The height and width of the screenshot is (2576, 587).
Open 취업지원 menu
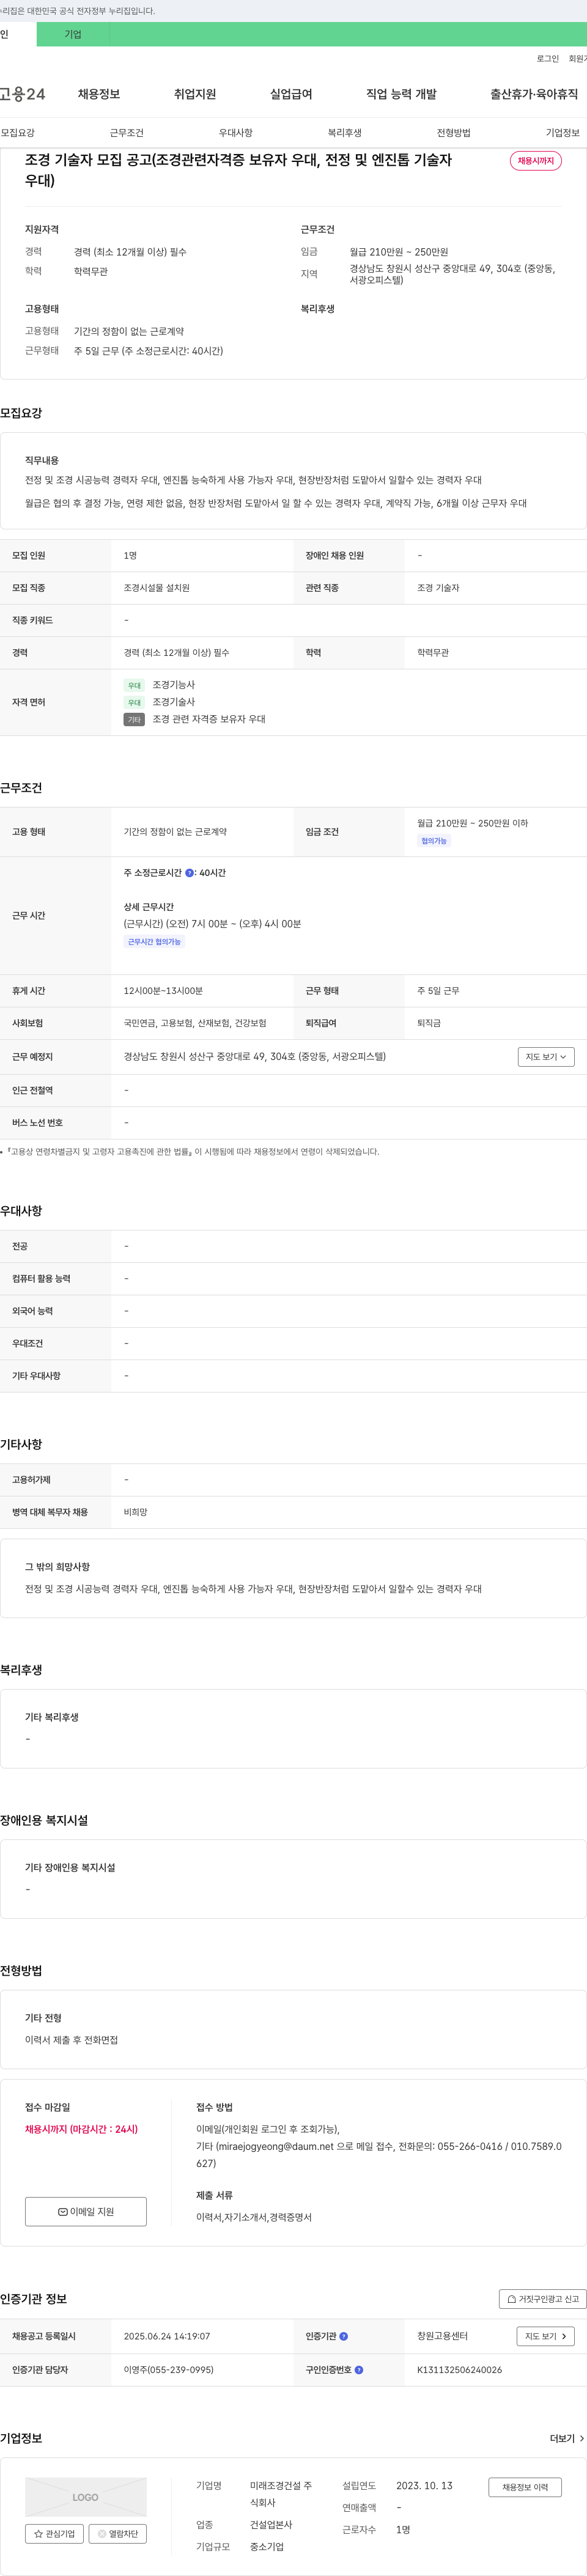point(195,94)
